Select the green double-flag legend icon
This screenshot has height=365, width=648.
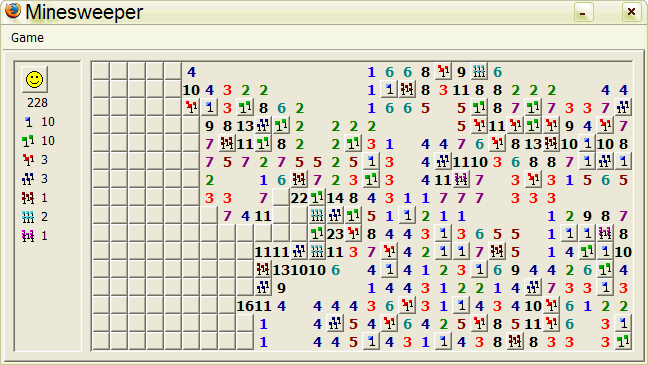[28, 141]
